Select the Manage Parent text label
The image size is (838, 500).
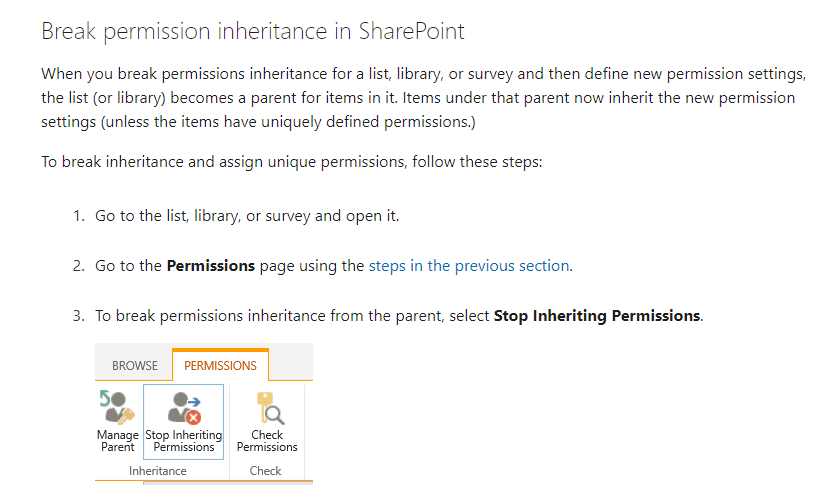point(118,441)
